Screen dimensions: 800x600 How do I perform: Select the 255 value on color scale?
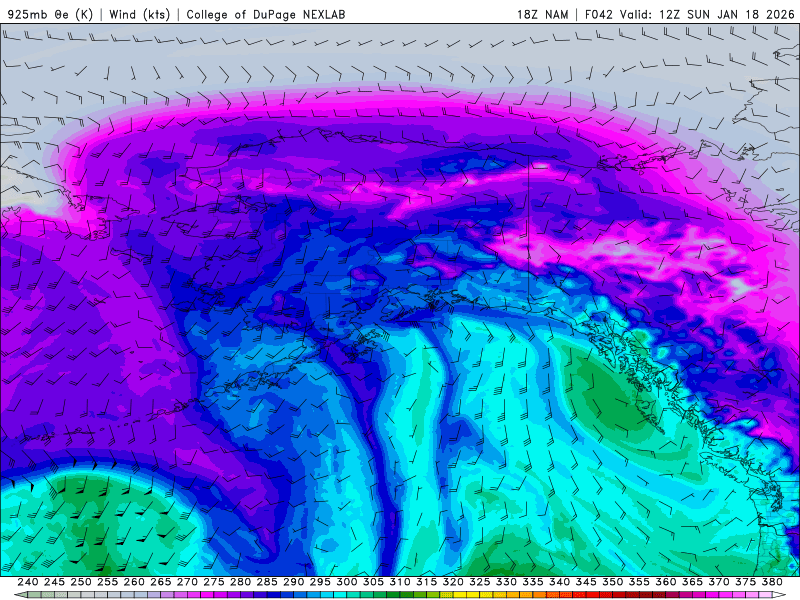click(x=107, y=582)
